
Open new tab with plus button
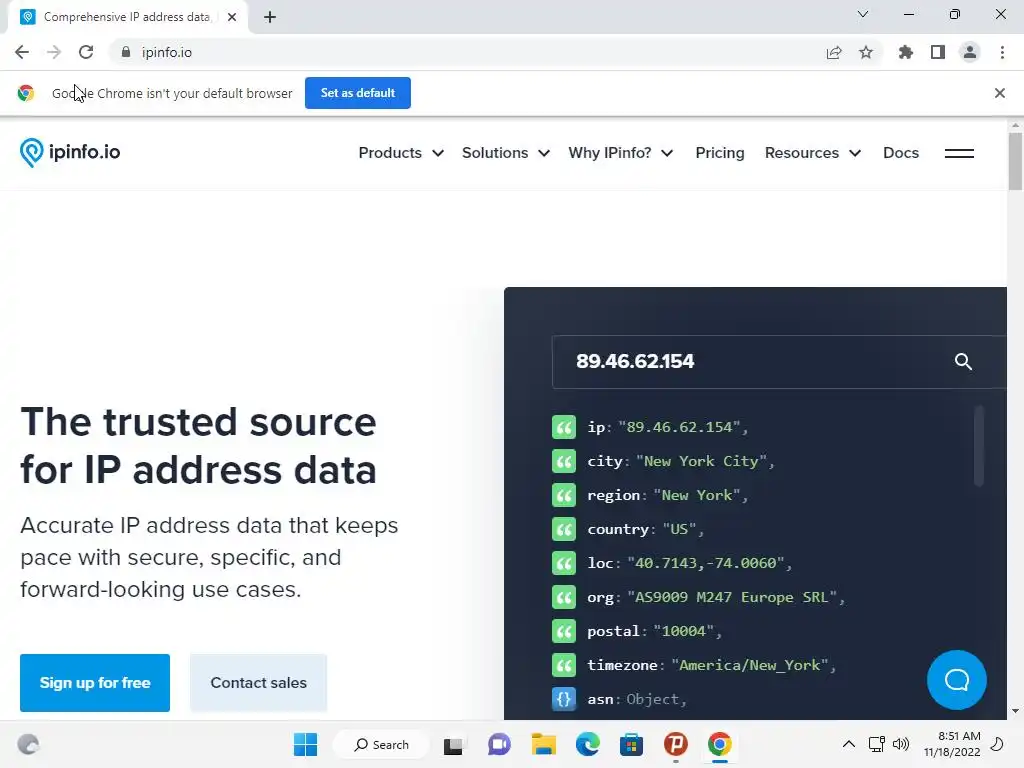tap(270, 17)
